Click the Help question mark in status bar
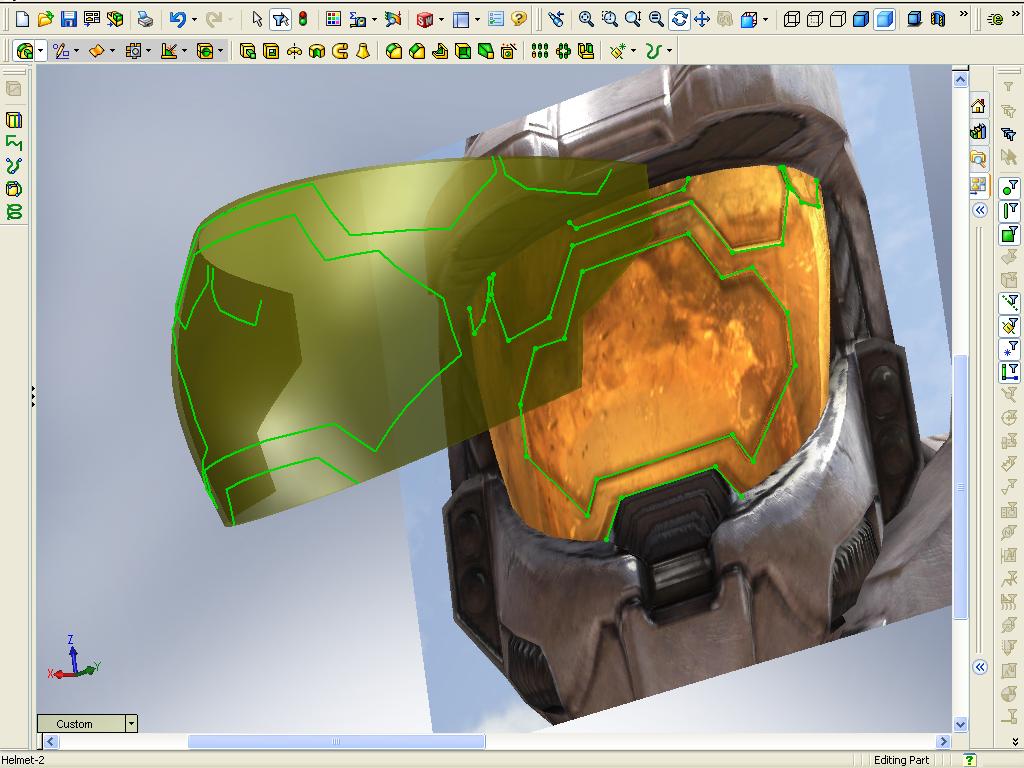The width and height of the screenshot is (1024, 768). [x=970, y=760]
